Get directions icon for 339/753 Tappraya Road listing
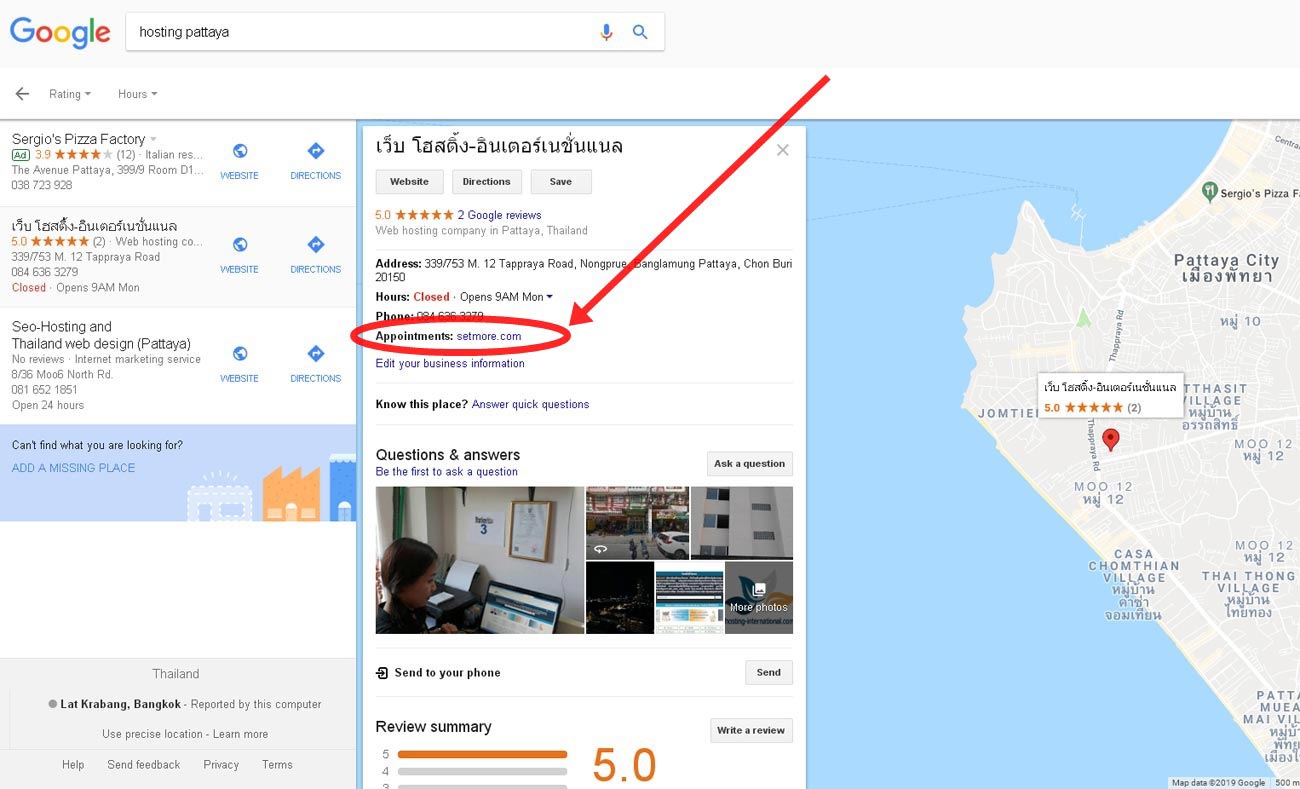1300x789 pixels. point(316,245)
